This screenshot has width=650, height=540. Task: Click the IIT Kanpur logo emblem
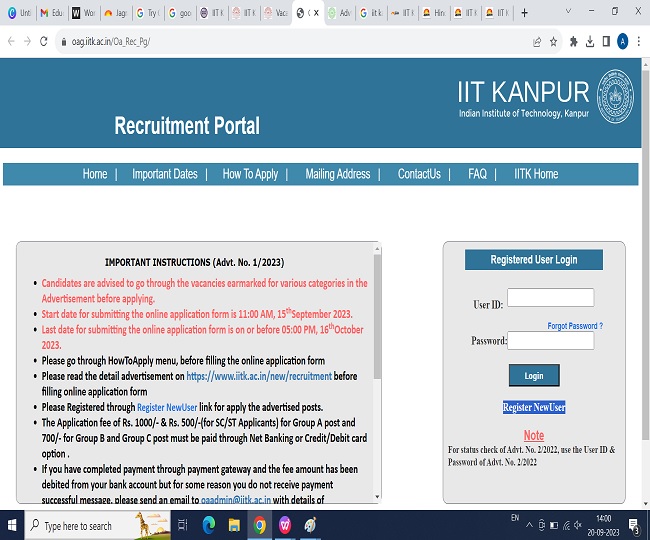click(615, 97)
